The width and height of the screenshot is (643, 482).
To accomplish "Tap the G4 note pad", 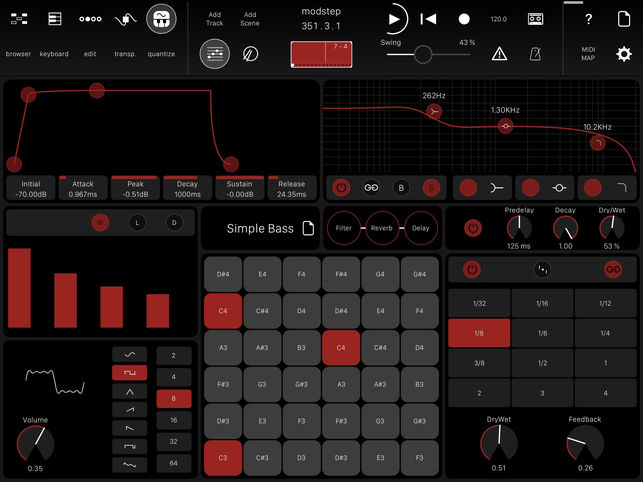I will tap(380, 274).
